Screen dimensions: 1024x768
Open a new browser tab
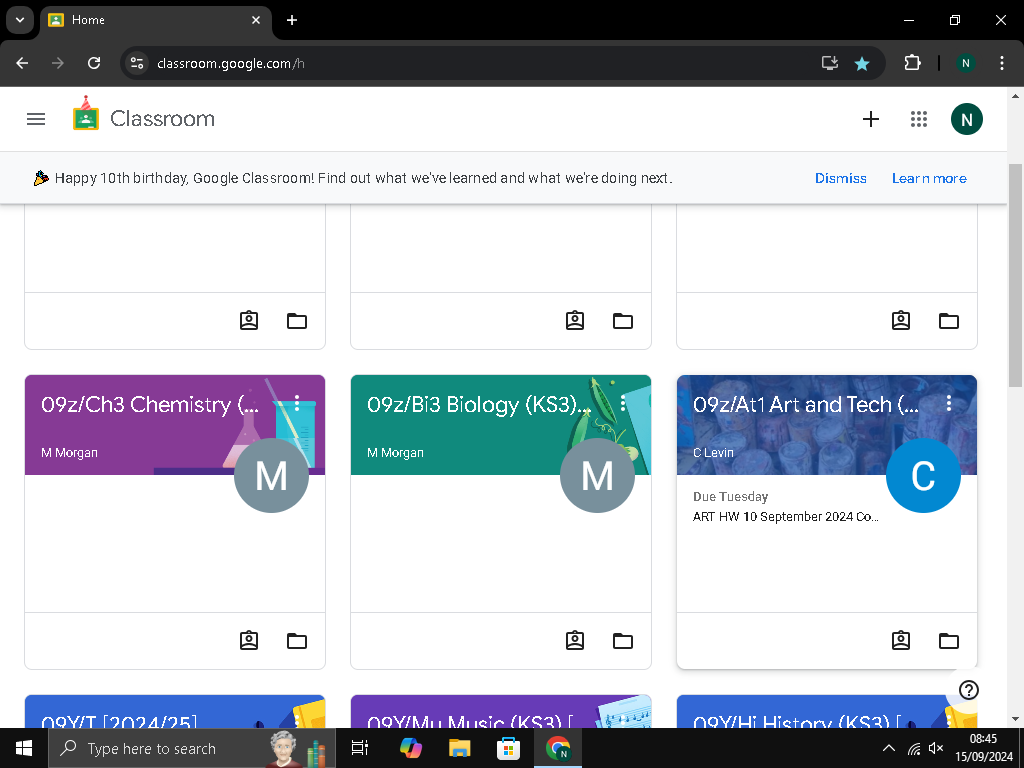click(292, 20)
